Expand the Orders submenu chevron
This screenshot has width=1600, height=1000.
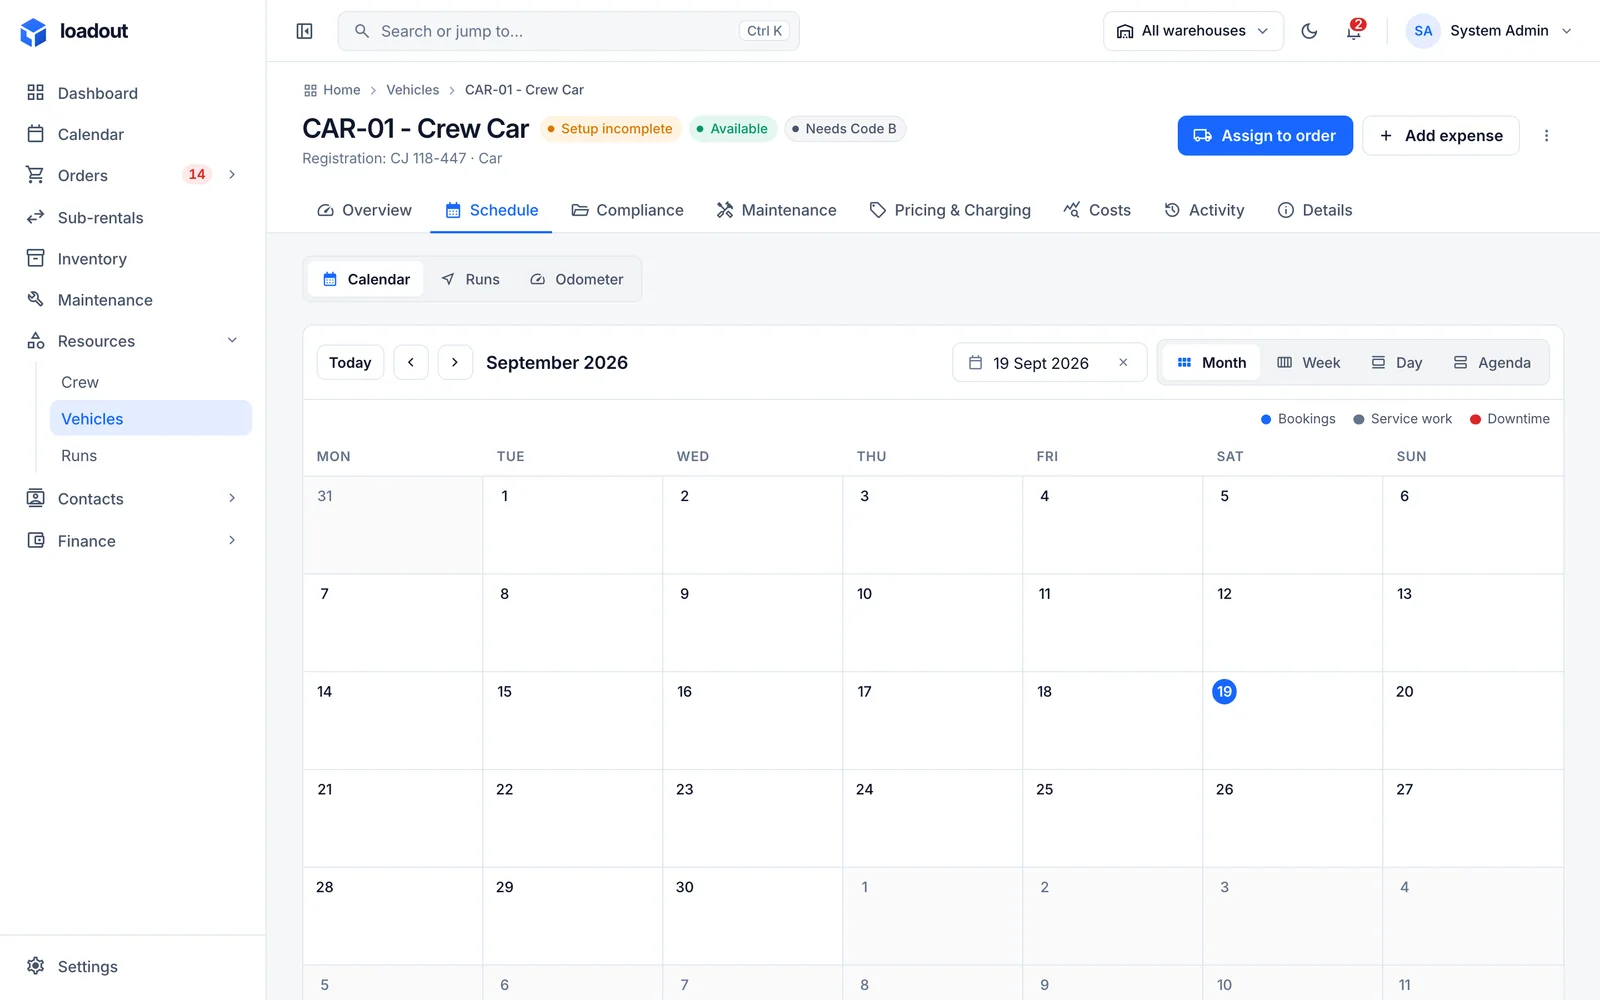pos(232,175)
